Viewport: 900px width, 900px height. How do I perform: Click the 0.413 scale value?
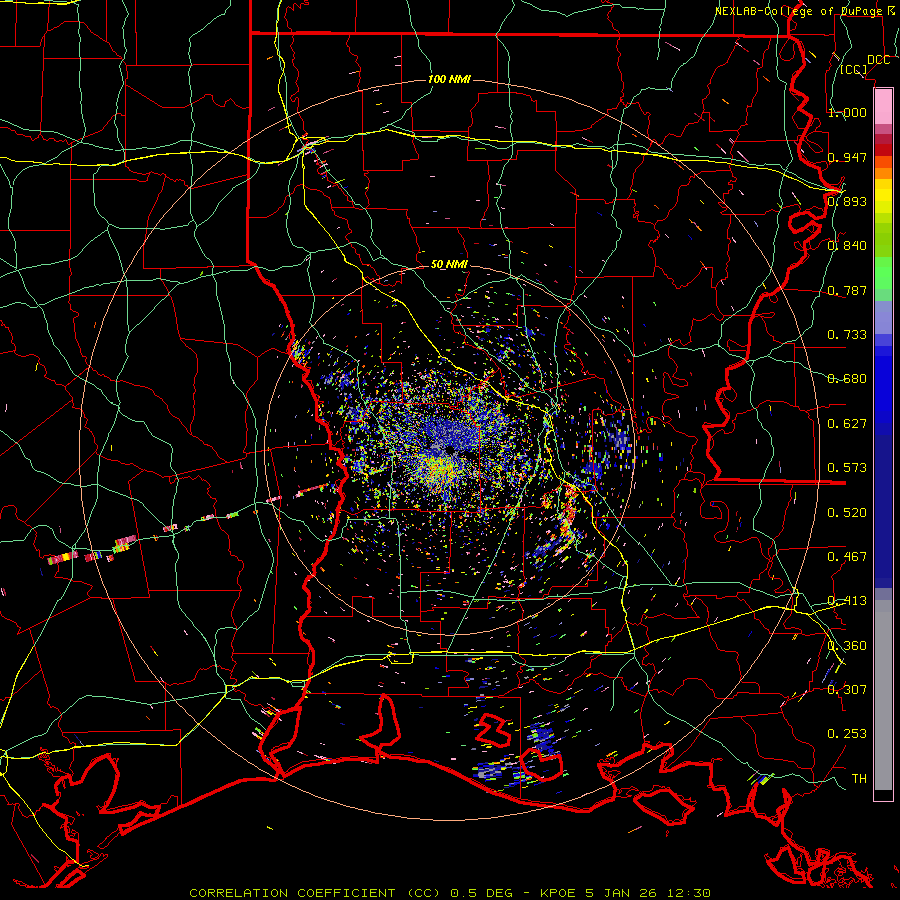(x=847, y=601)
